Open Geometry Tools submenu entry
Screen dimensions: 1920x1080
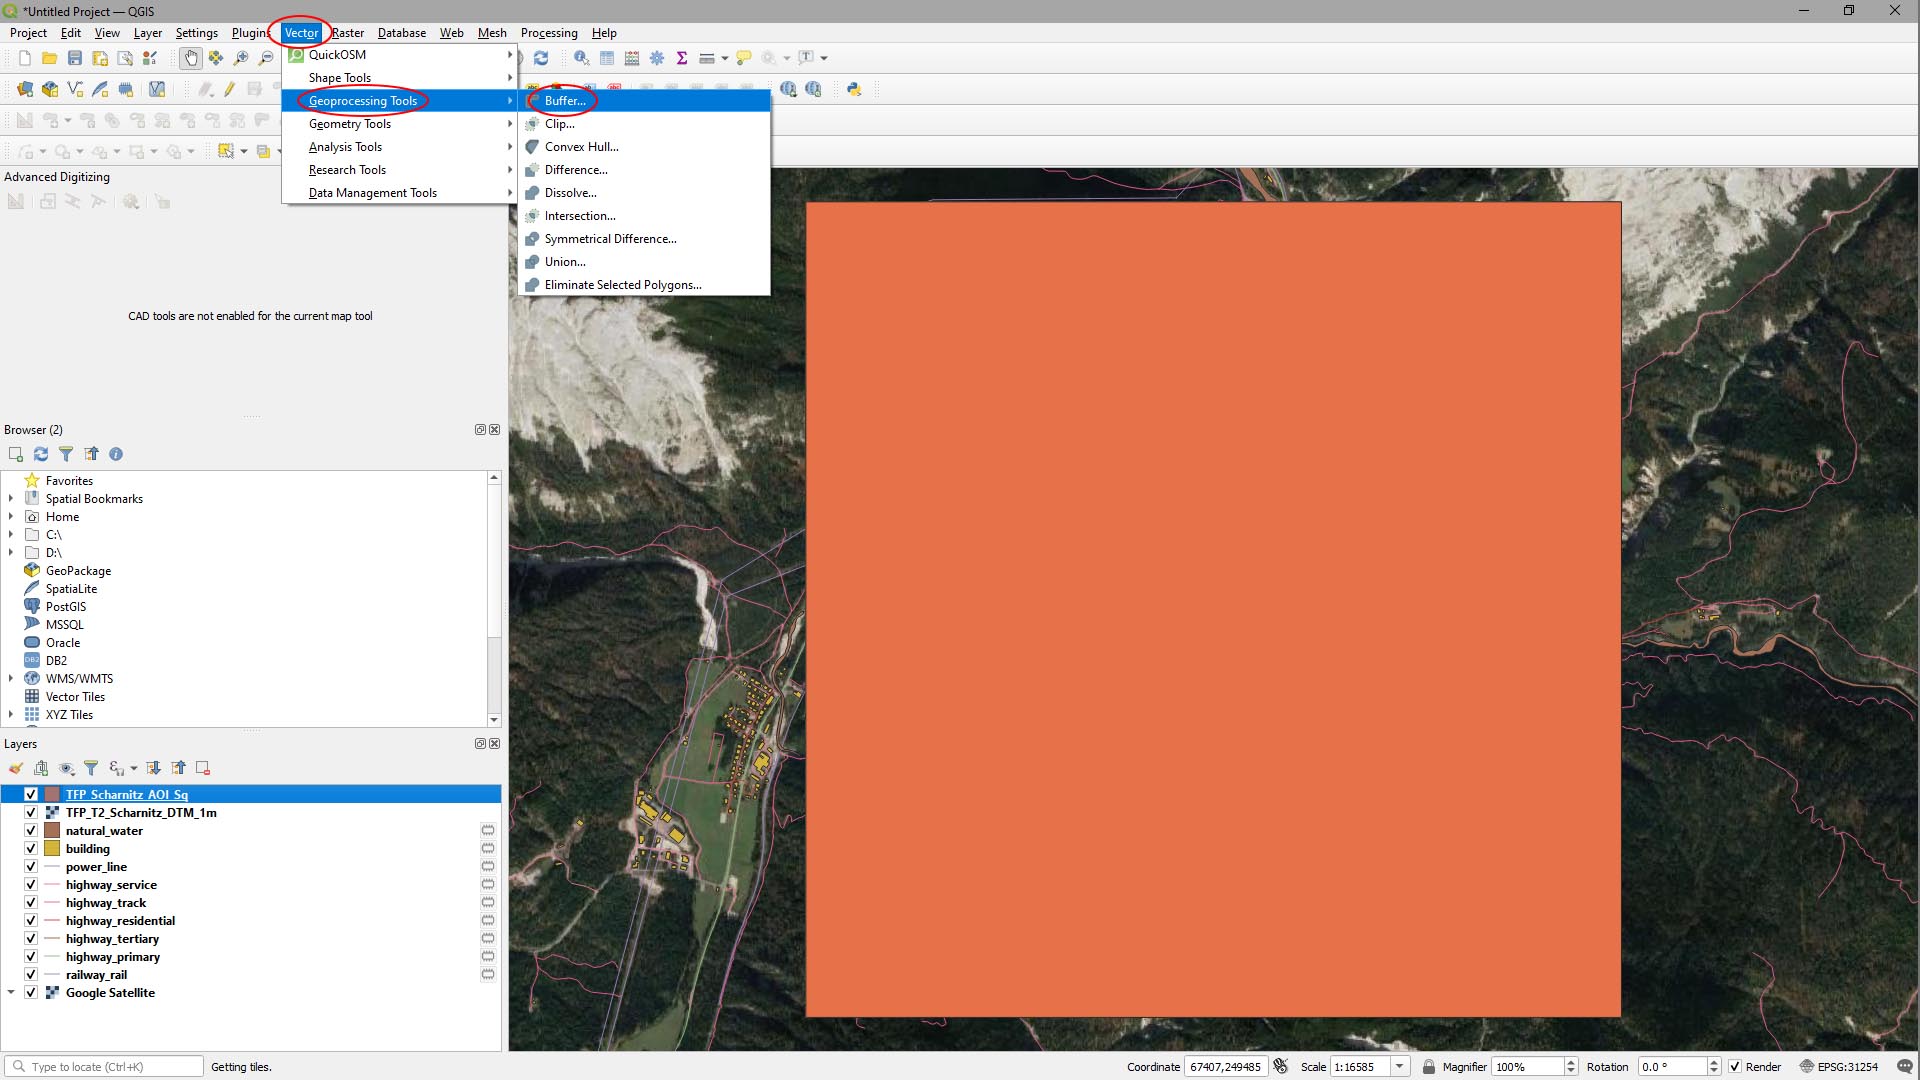[x=400, y=123]
